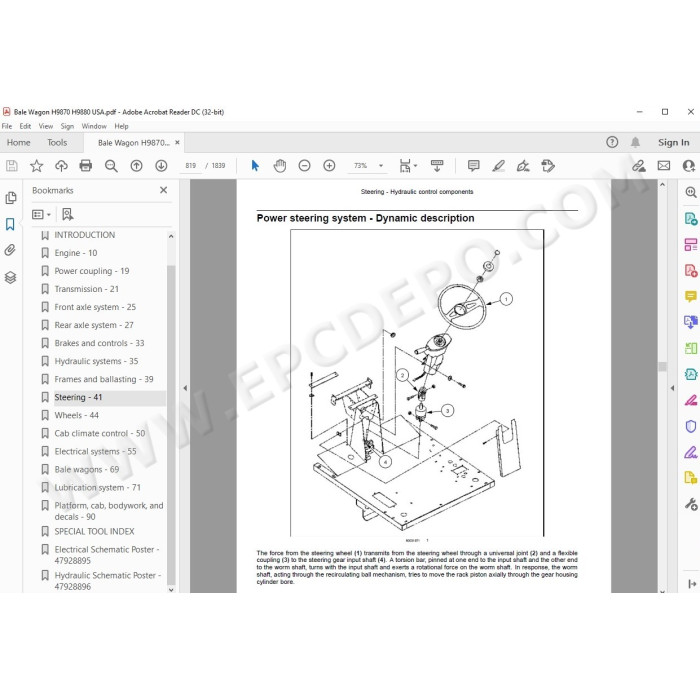Click the document vertical scrollbar thumb
Image resolution: width=700 pixels, height=700 pixels.
[x=662, y=367]
